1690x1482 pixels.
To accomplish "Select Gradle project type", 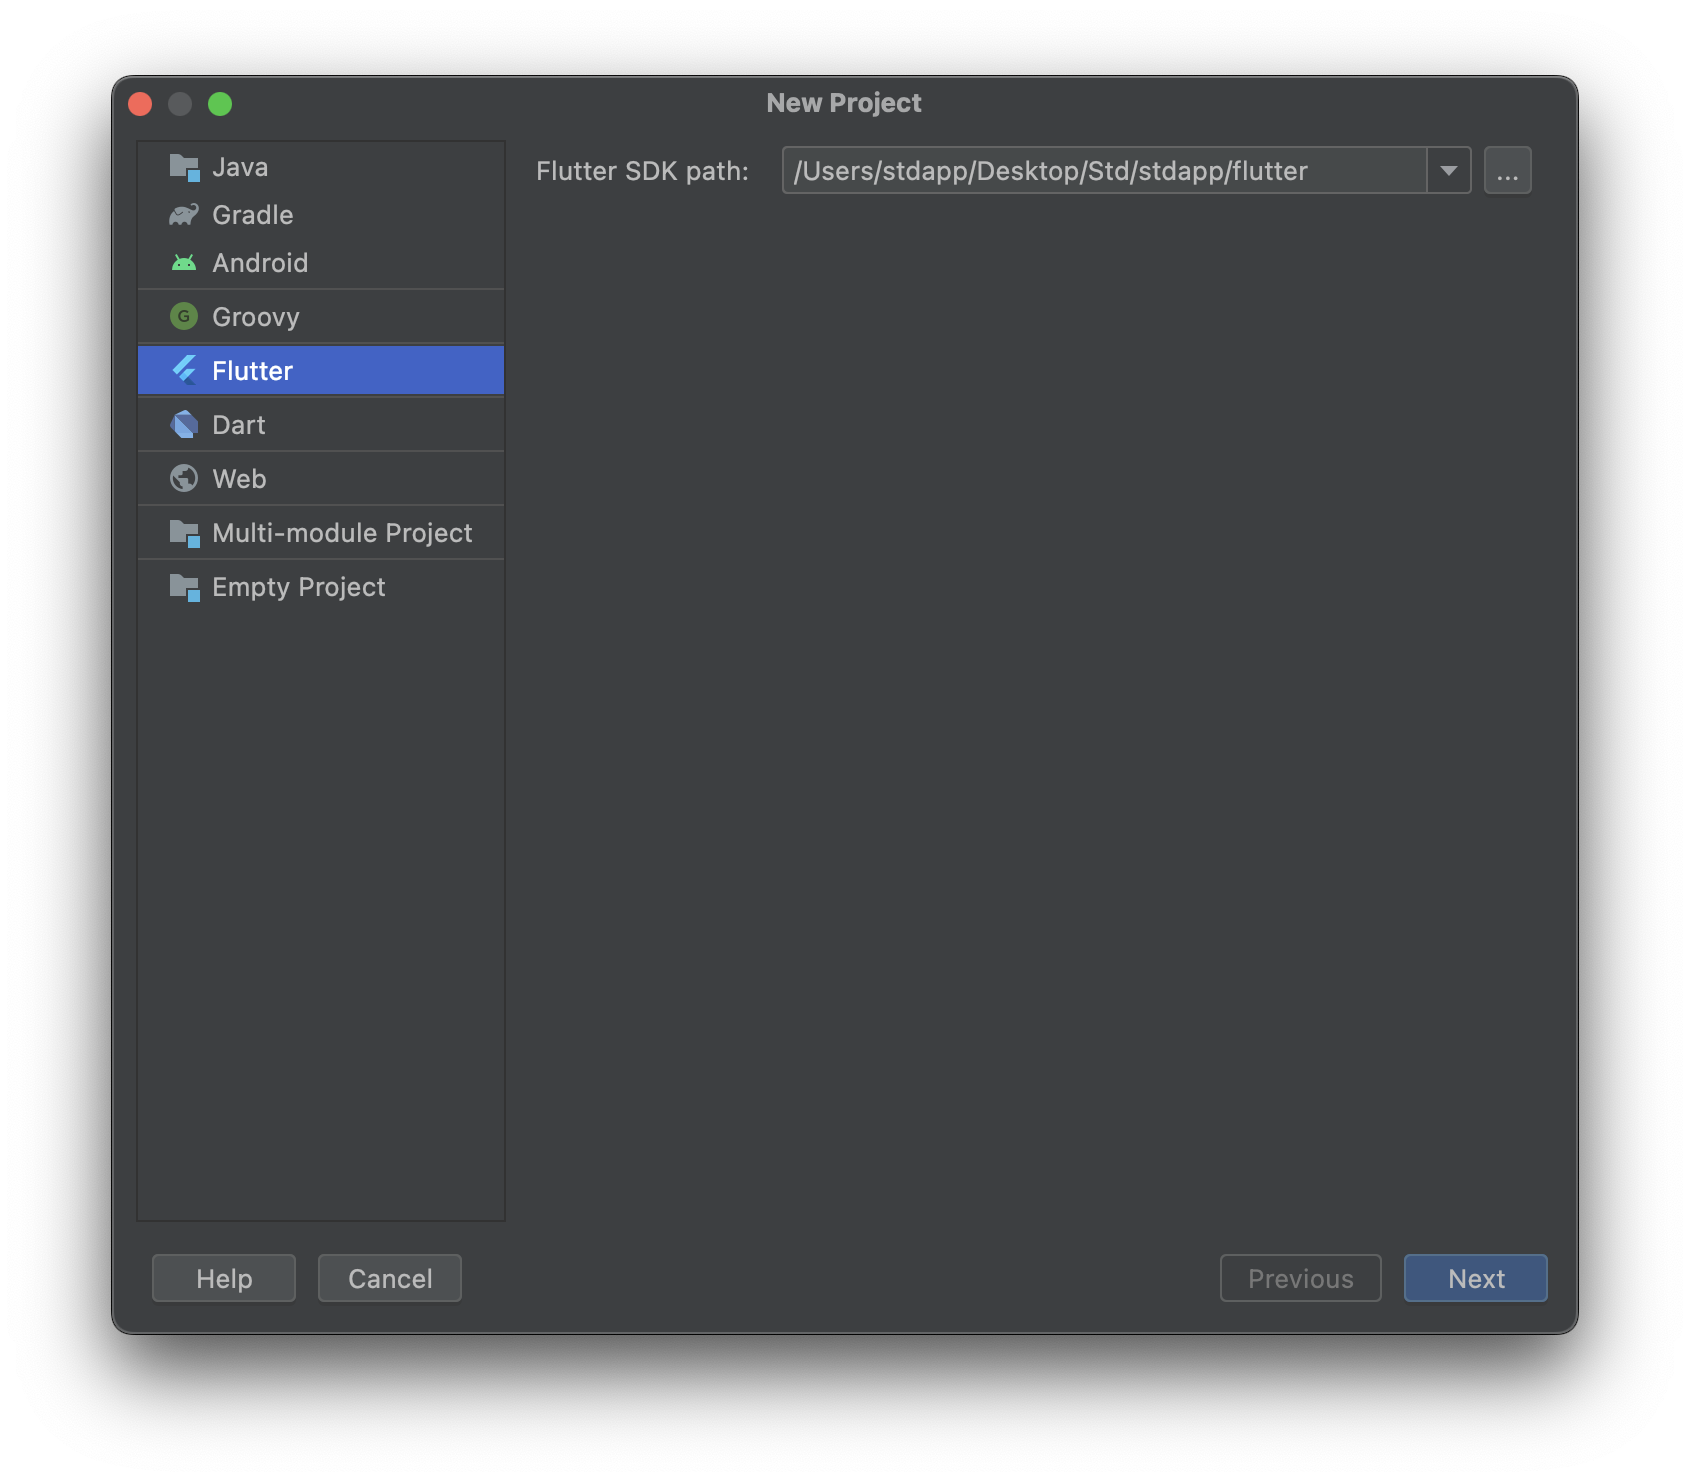I will coord(321,215).
